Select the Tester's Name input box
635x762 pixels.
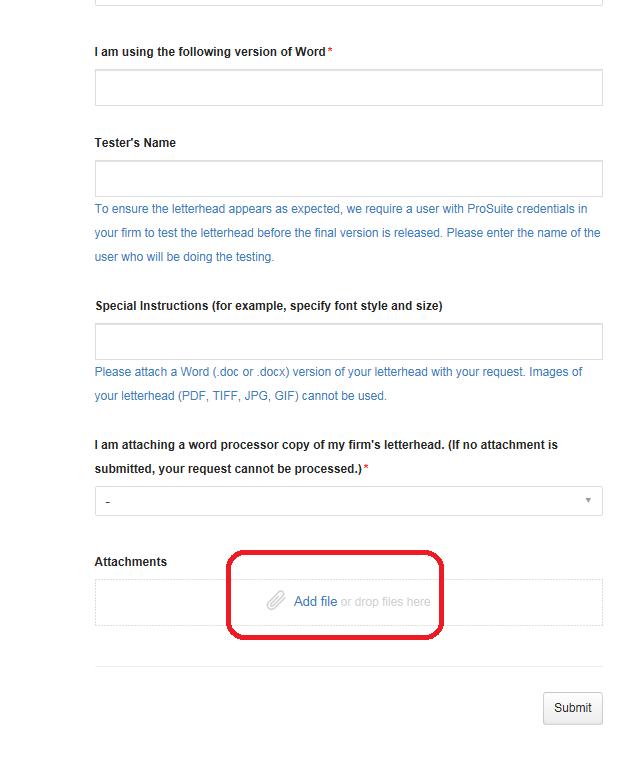pyautogui.click(x=348, y=178)
